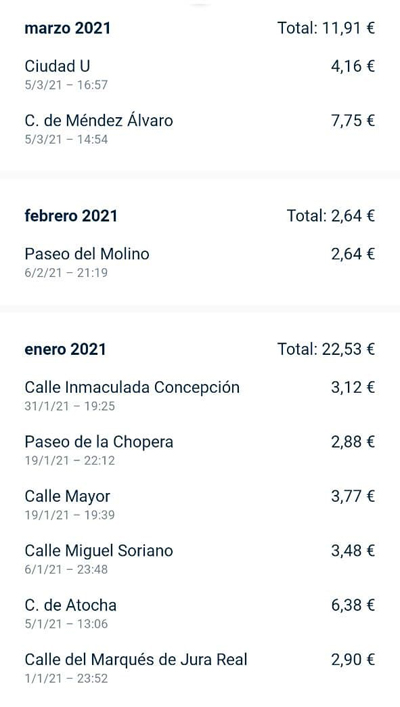Click the marzo 2021 section header

(x=67, y=28)
